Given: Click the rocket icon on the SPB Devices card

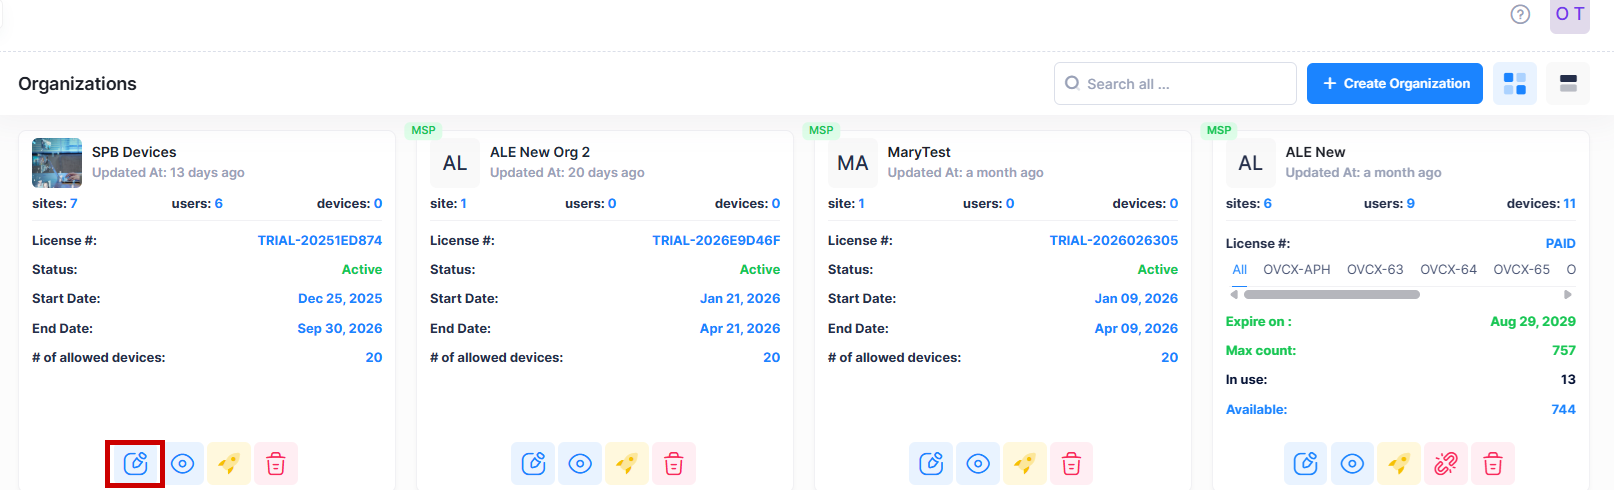Looking at the screenshot, I should pos(228,464).
